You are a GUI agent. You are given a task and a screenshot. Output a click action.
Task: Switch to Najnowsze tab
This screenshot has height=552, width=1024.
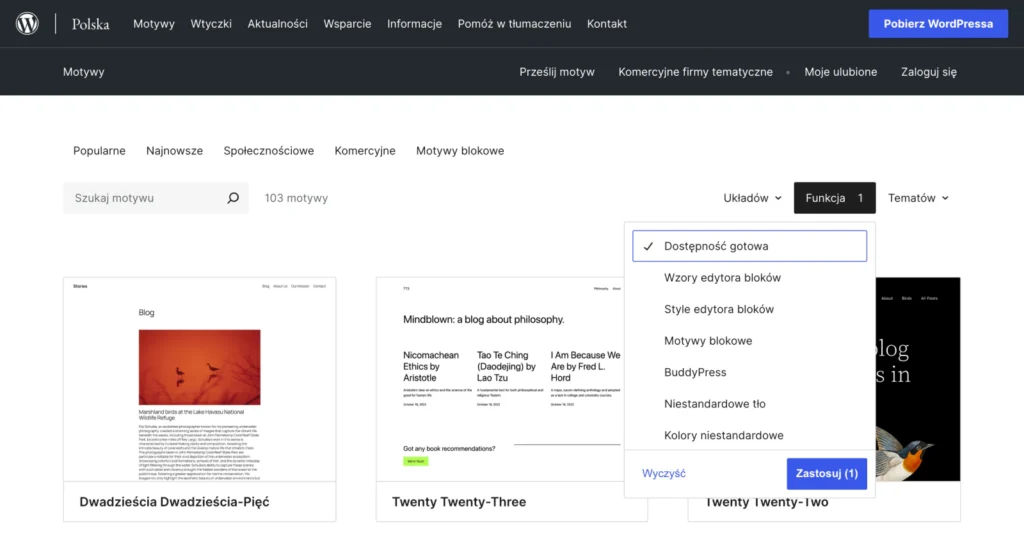pos(174,150)
